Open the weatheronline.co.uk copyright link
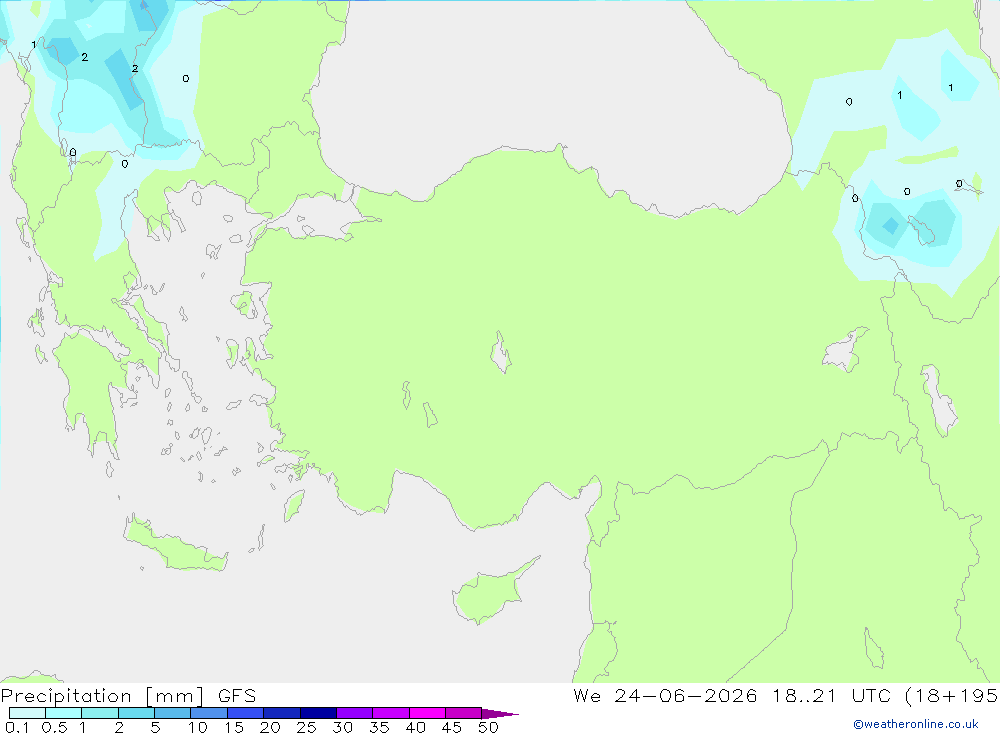Viewport: 1000px width, 733px height. pyautogui.click(x=916, y=724)
